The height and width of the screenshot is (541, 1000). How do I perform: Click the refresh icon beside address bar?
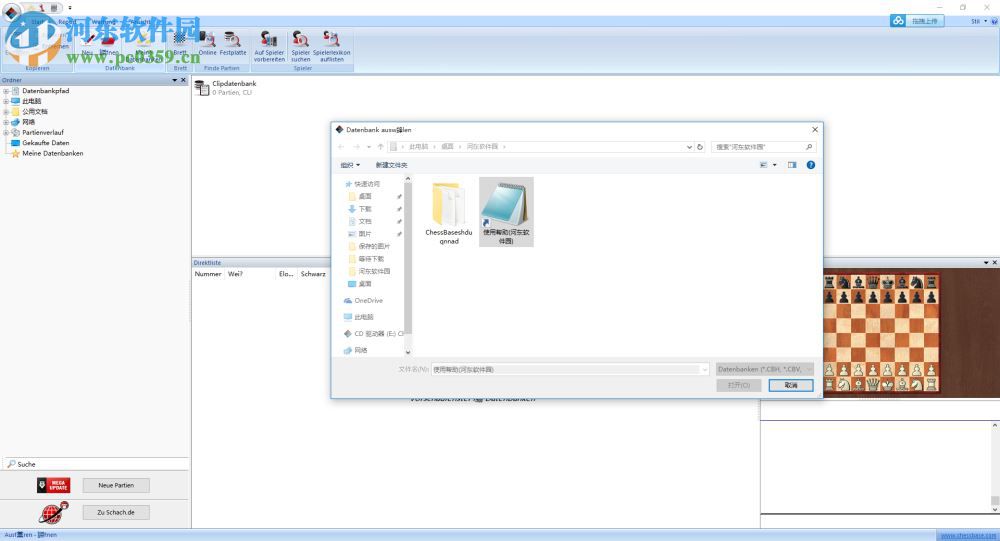[700, 147]
